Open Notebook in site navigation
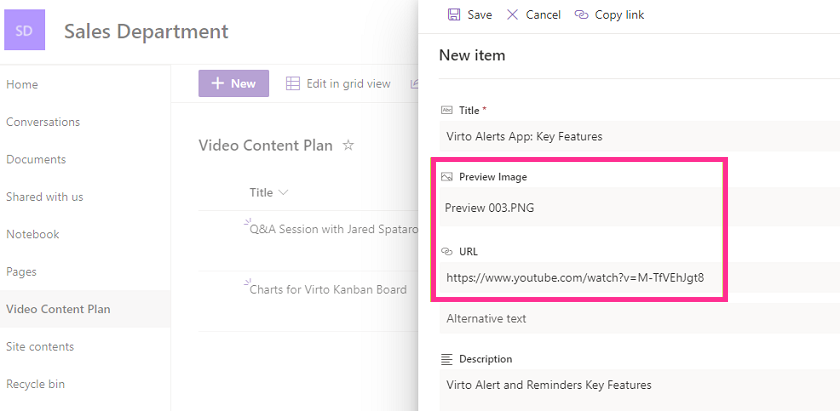Viewport: 840px width, 411px height. point(33,234)
